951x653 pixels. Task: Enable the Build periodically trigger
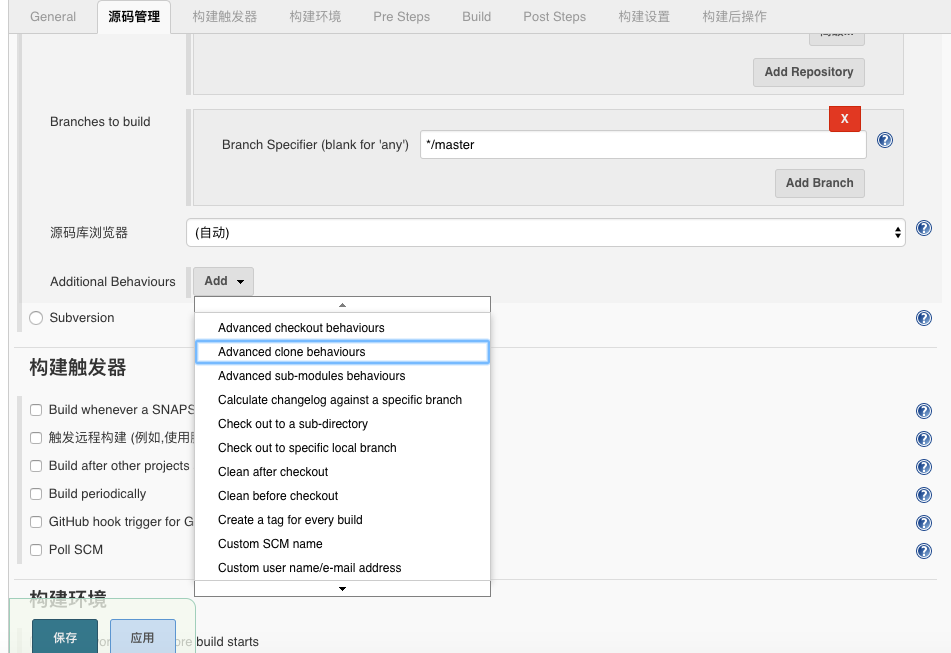point(35,494)
